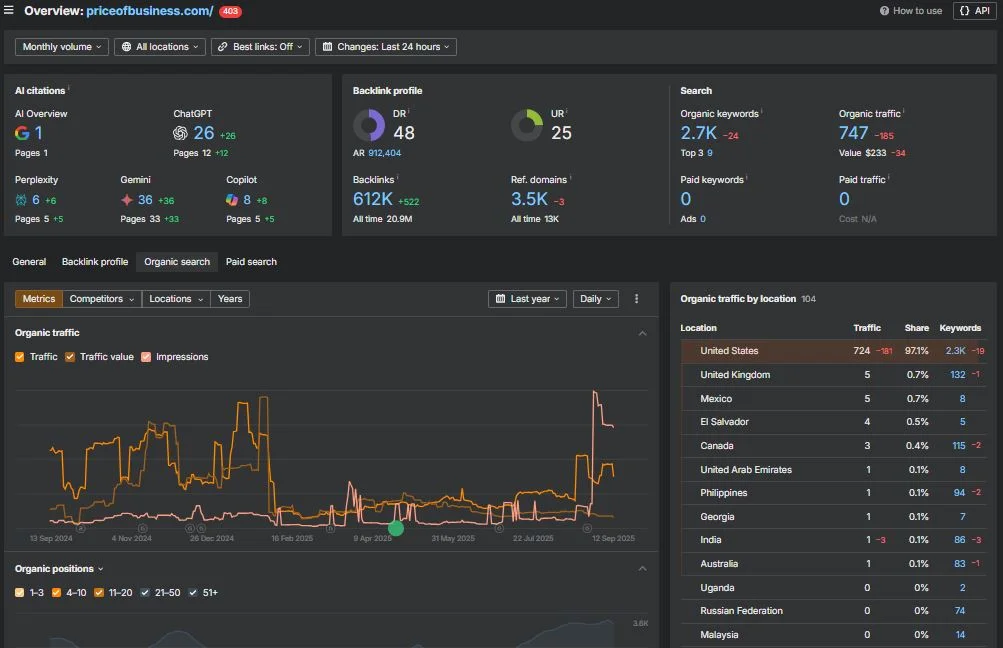Click the Copilot logo icon
The width and height of the screenshot is (1003, 648).
click(x=232, y=200)
